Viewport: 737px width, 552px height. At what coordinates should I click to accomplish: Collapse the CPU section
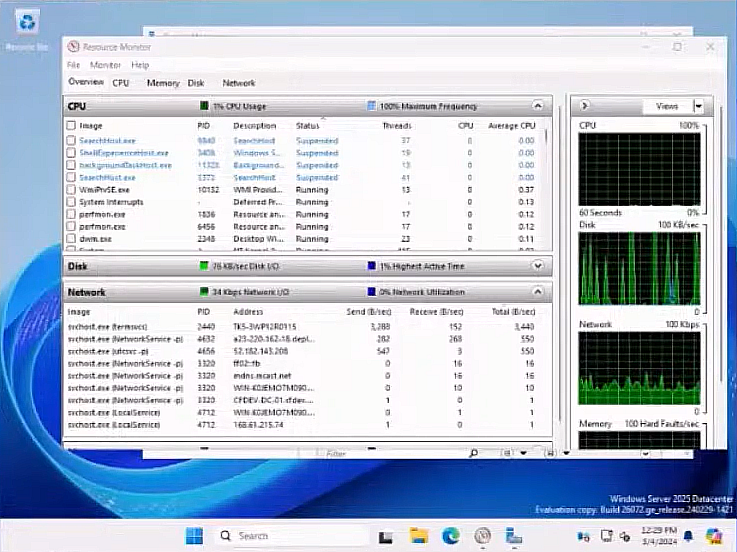point(538,106)
